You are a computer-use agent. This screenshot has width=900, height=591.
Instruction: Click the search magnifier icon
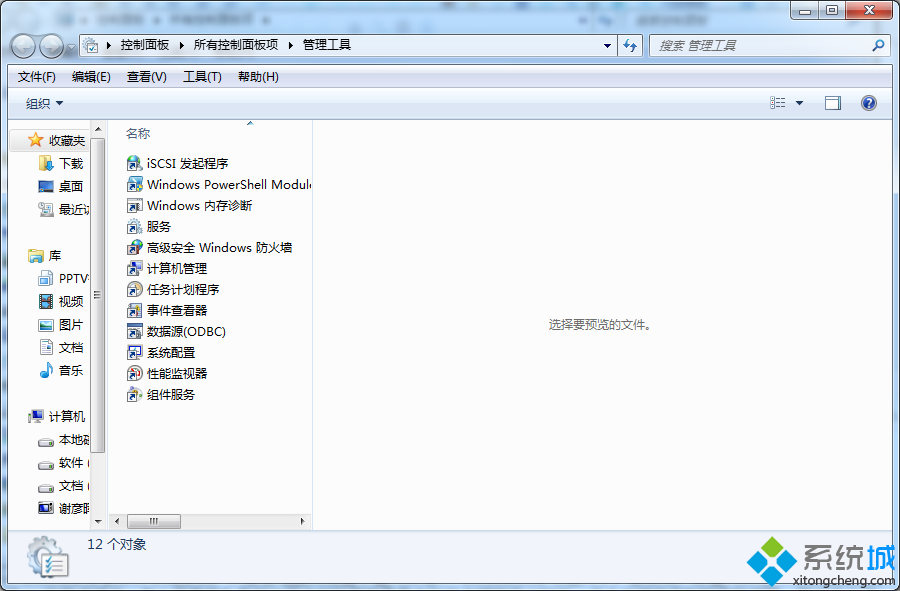pyautogui.click(x=878, y=45)
